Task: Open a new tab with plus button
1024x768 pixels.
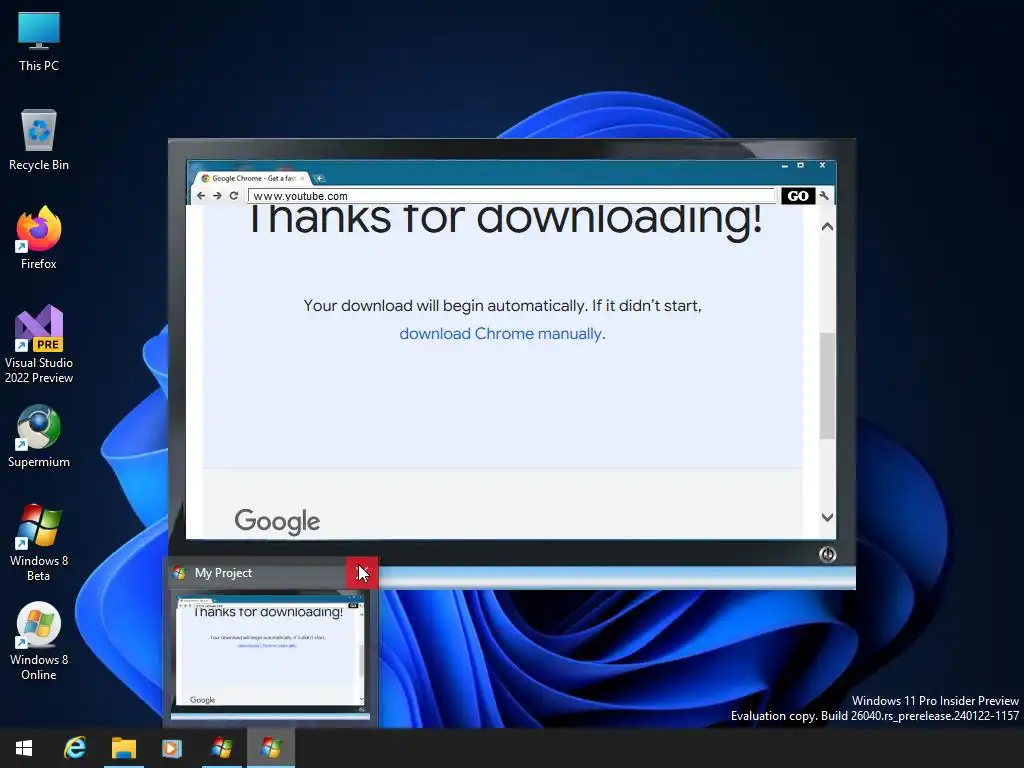Action: coord(319,178)
